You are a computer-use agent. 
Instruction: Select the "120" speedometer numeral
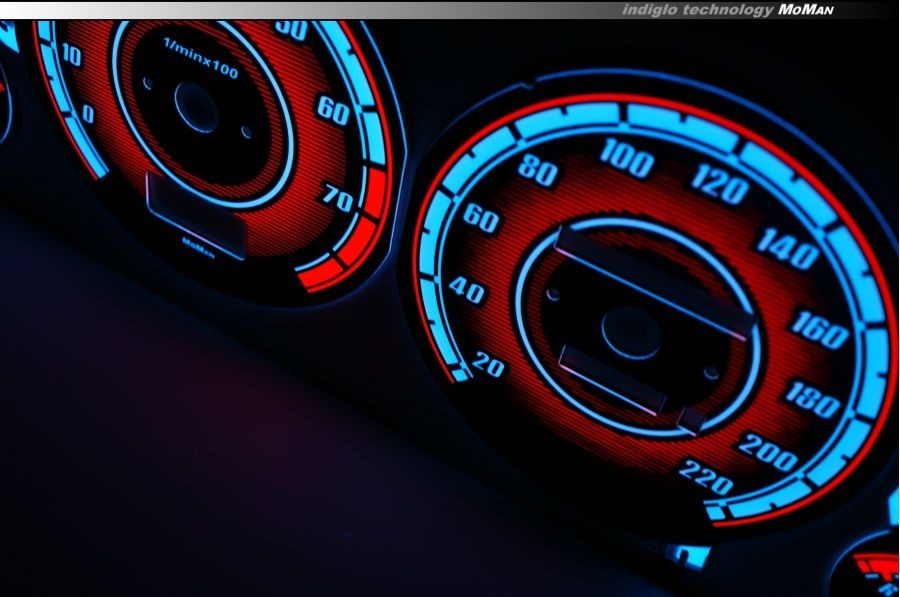point(720,183)
